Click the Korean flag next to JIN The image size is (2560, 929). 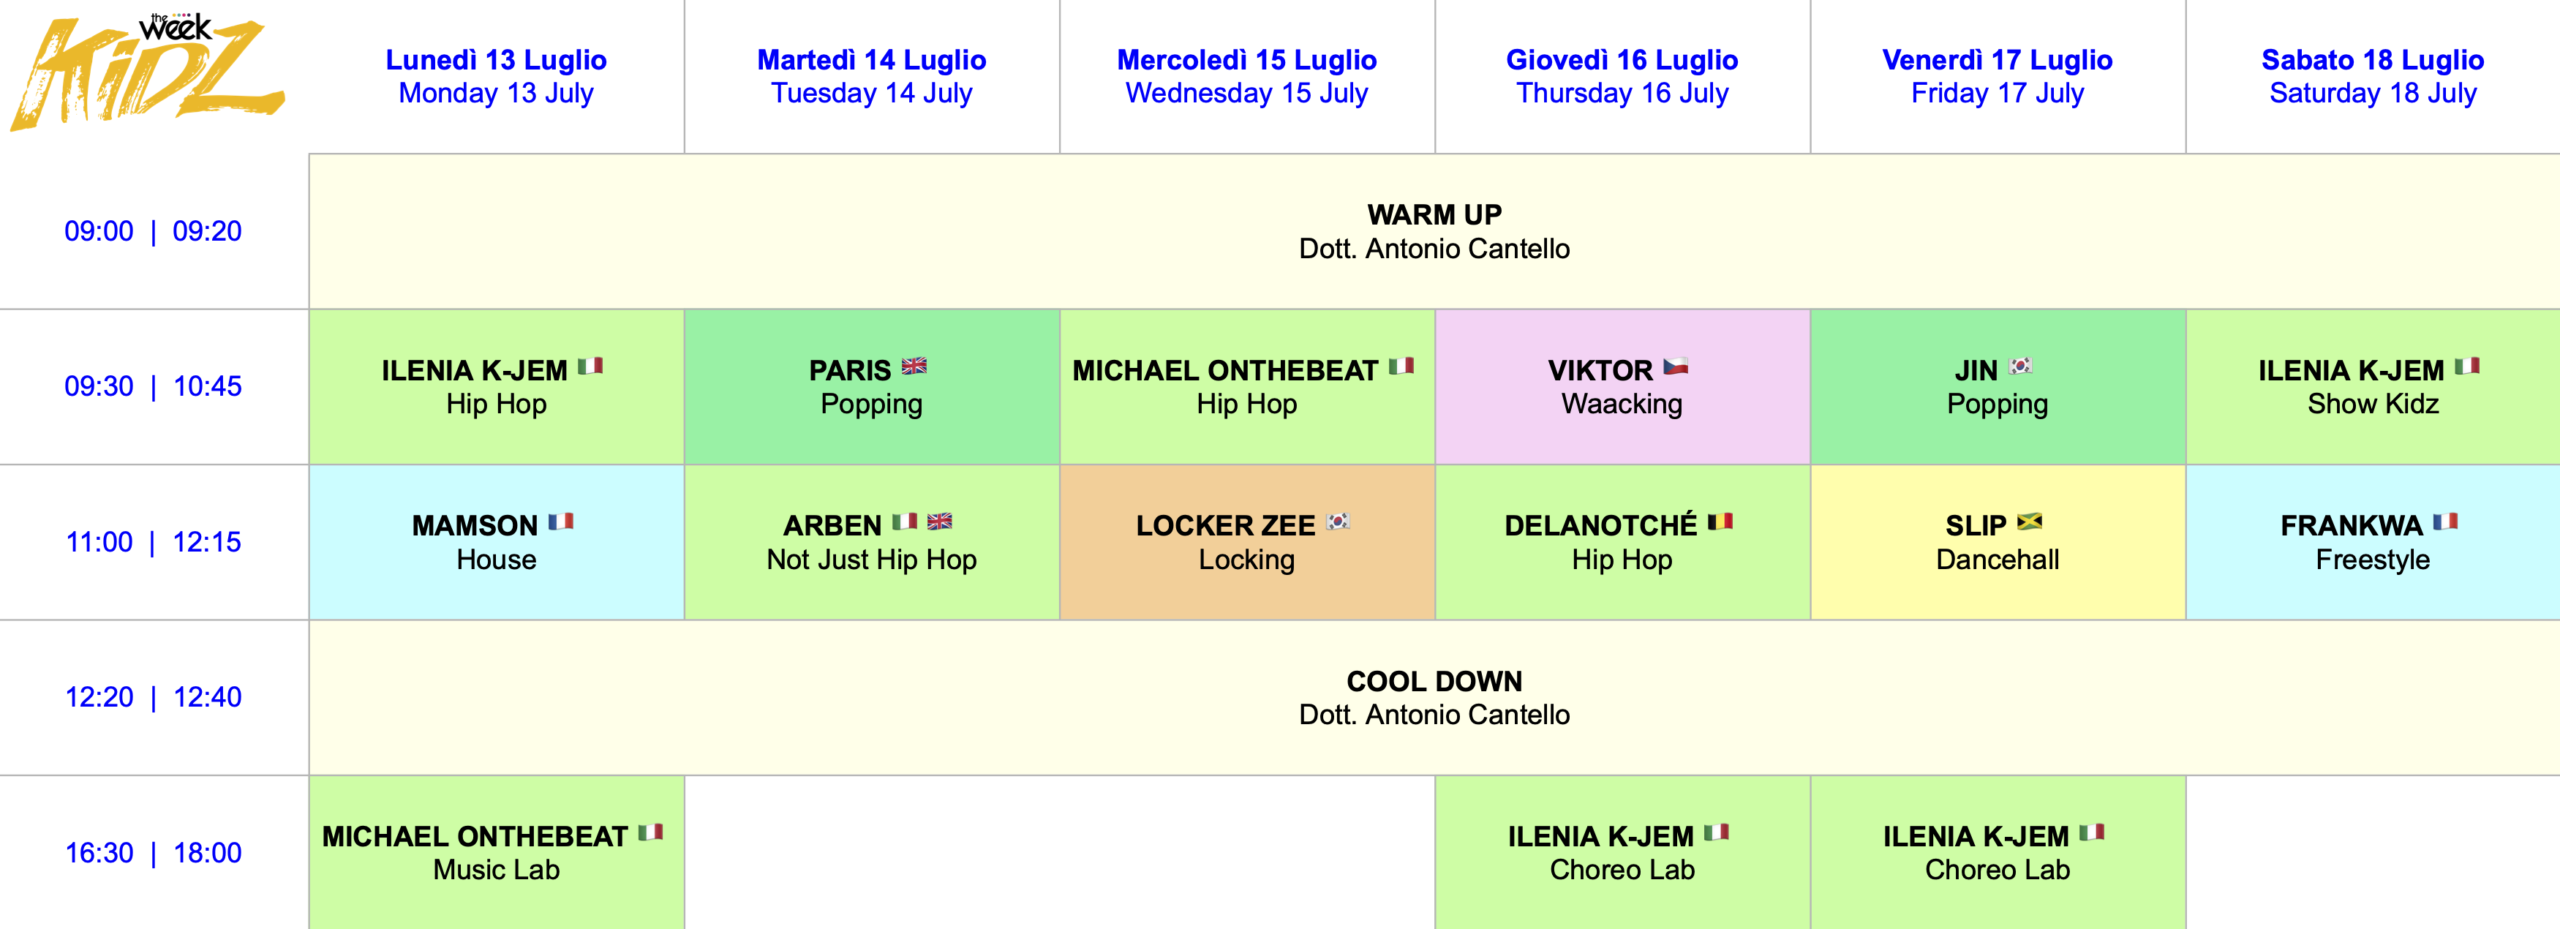tap(2021, 366)
